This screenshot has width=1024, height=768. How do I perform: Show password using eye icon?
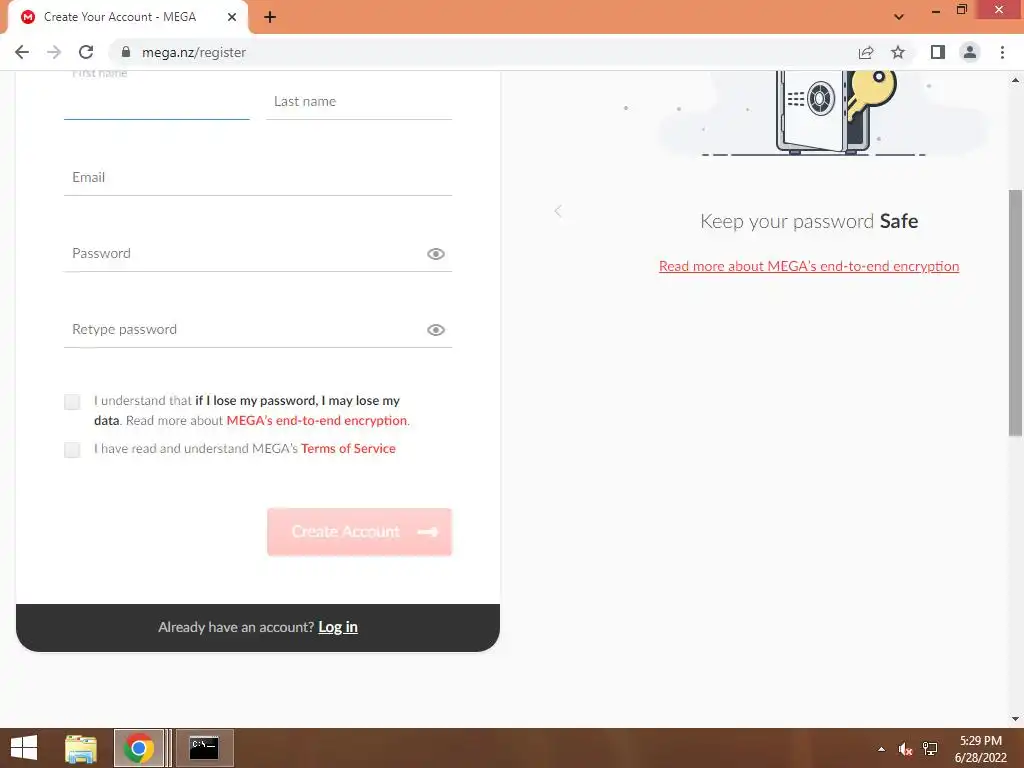pos(436,254)
